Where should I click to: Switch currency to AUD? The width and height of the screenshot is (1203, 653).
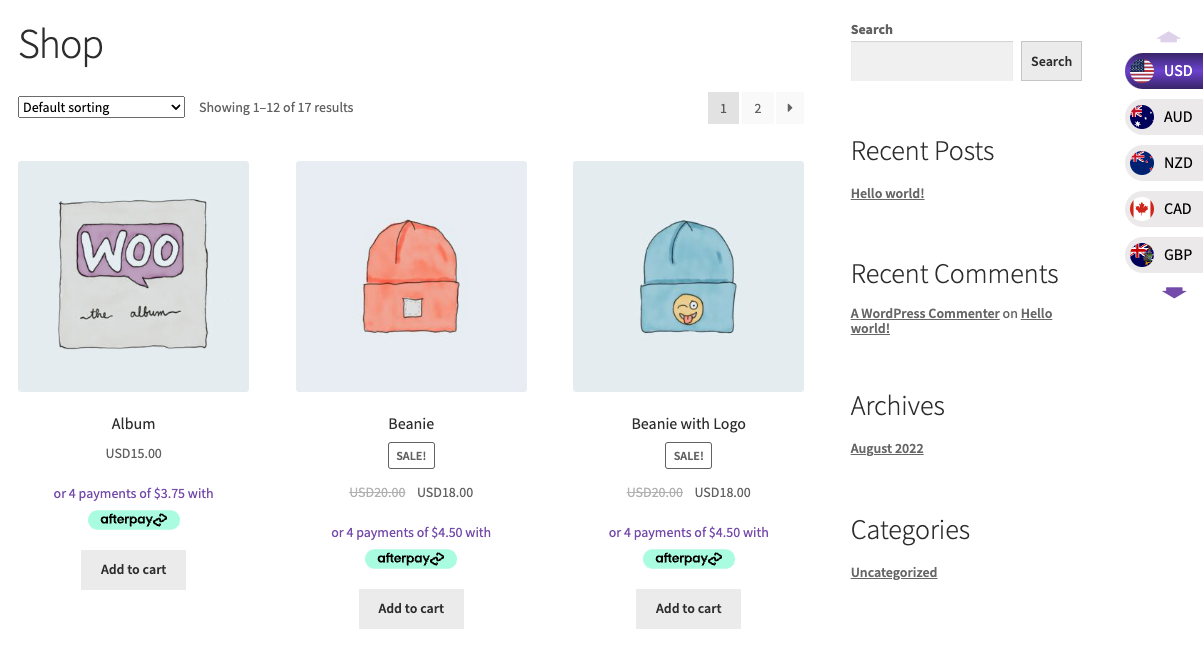pos(1163,117)
